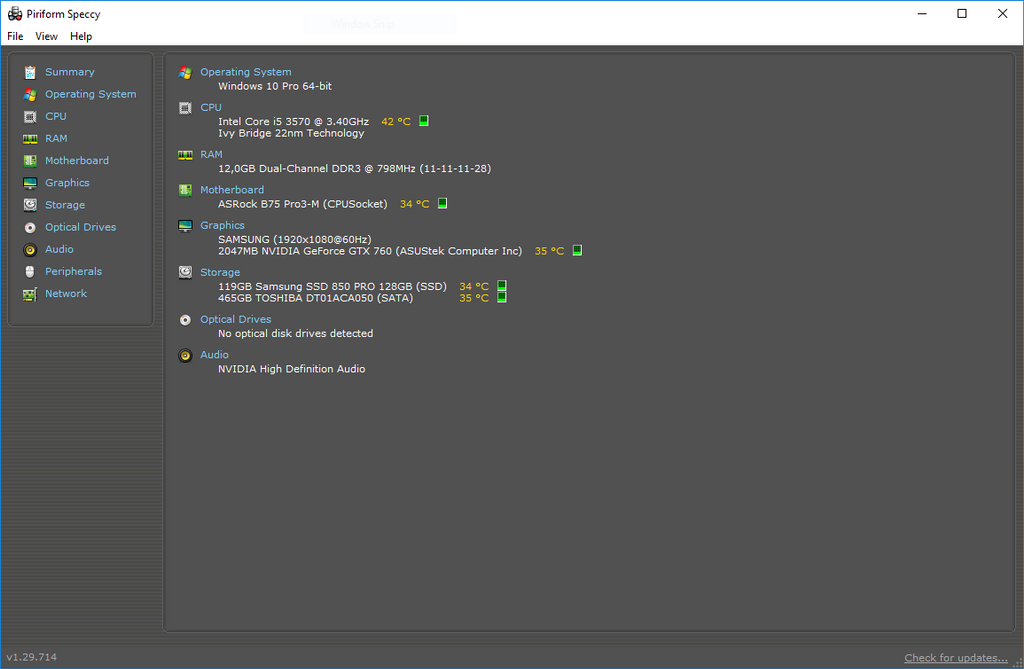
Task: Click the memory icon beside RAM heading in main panel
Action: tap(185, 155)
